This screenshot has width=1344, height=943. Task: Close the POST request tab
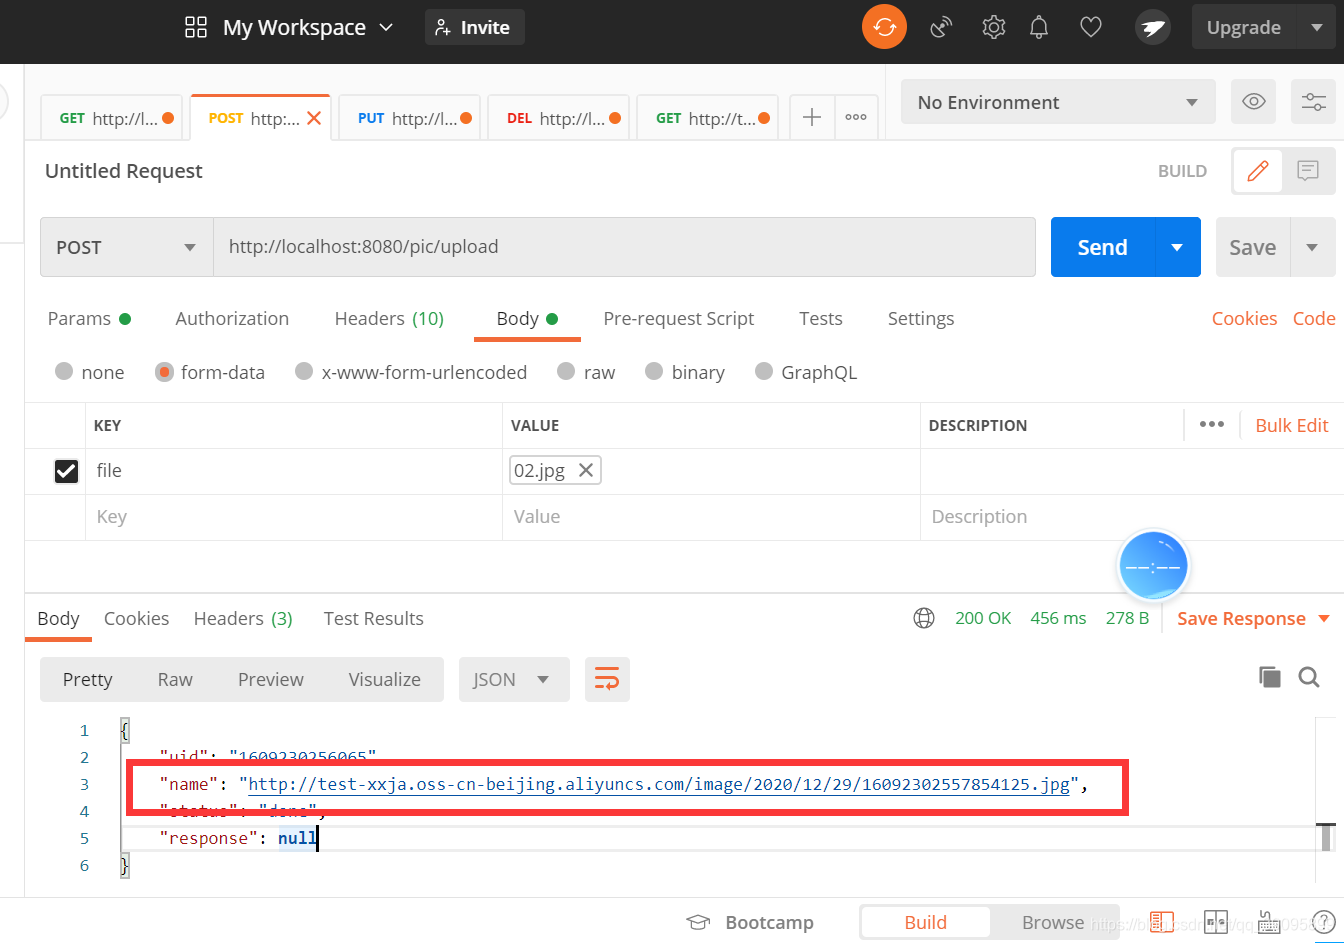tap(313, 118)
